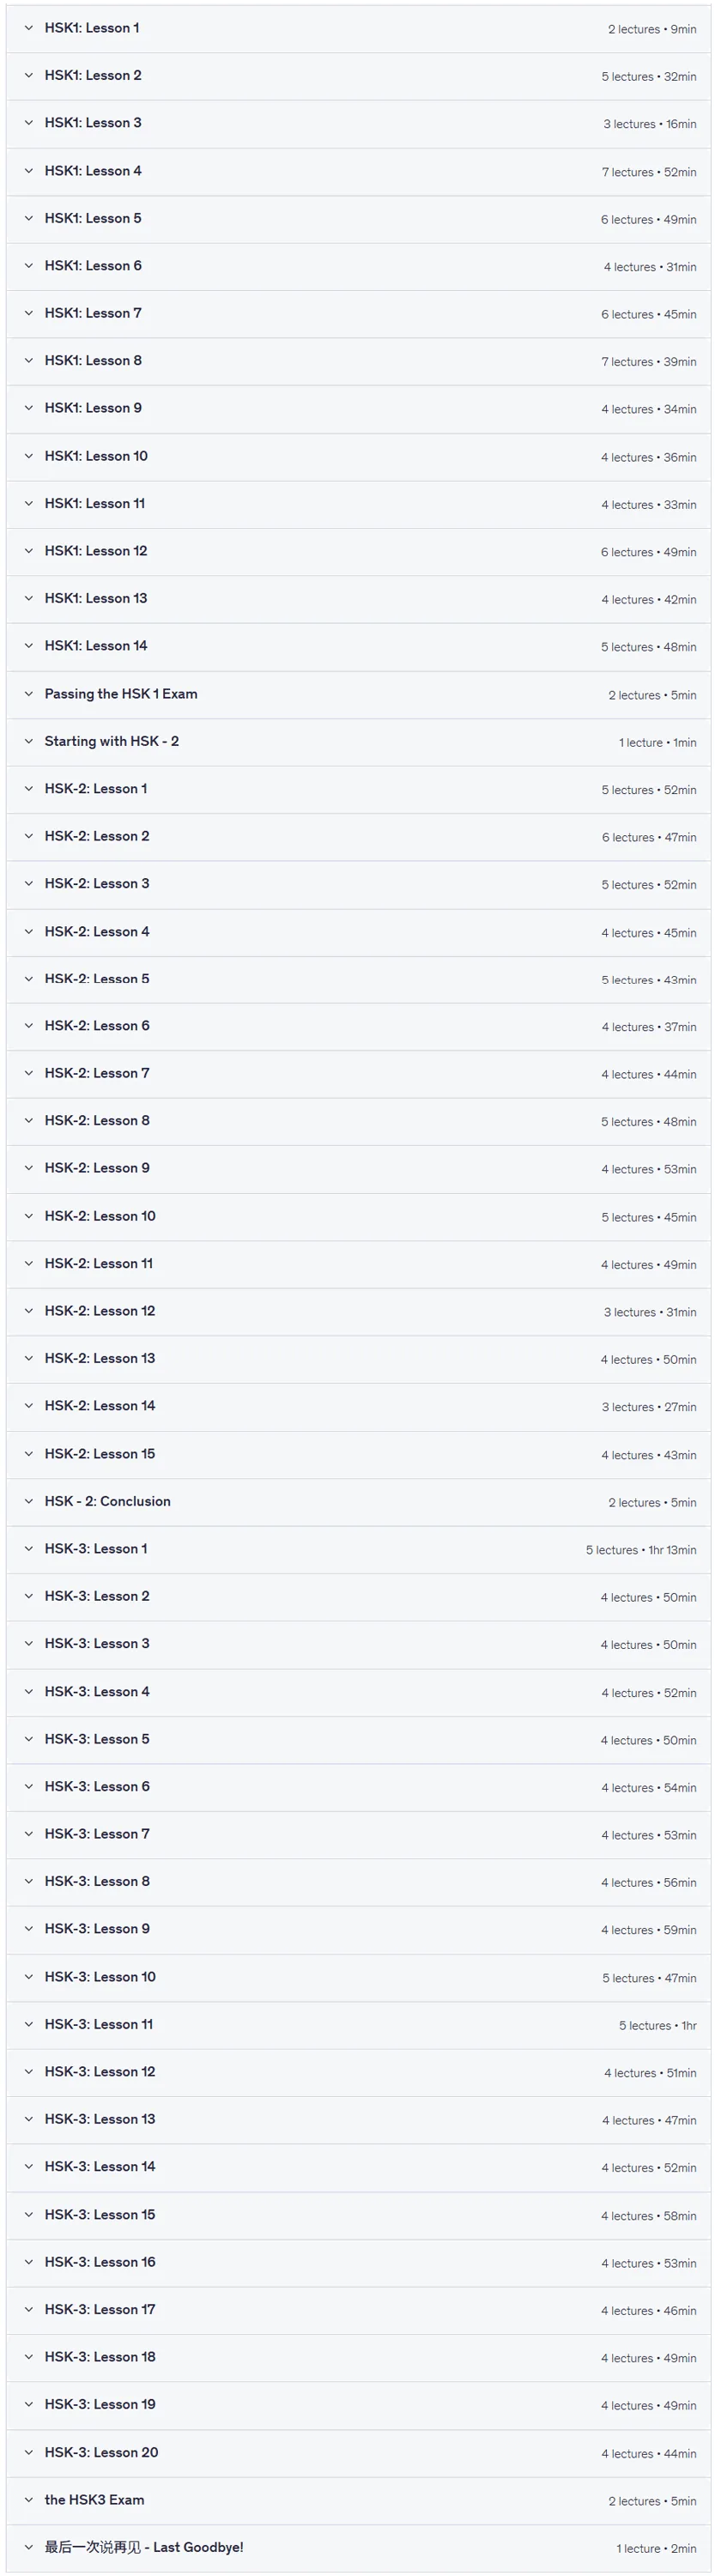
Task: Open the HSK-2: Lesson 15 section title
Action: click(x=100, y=1454)
